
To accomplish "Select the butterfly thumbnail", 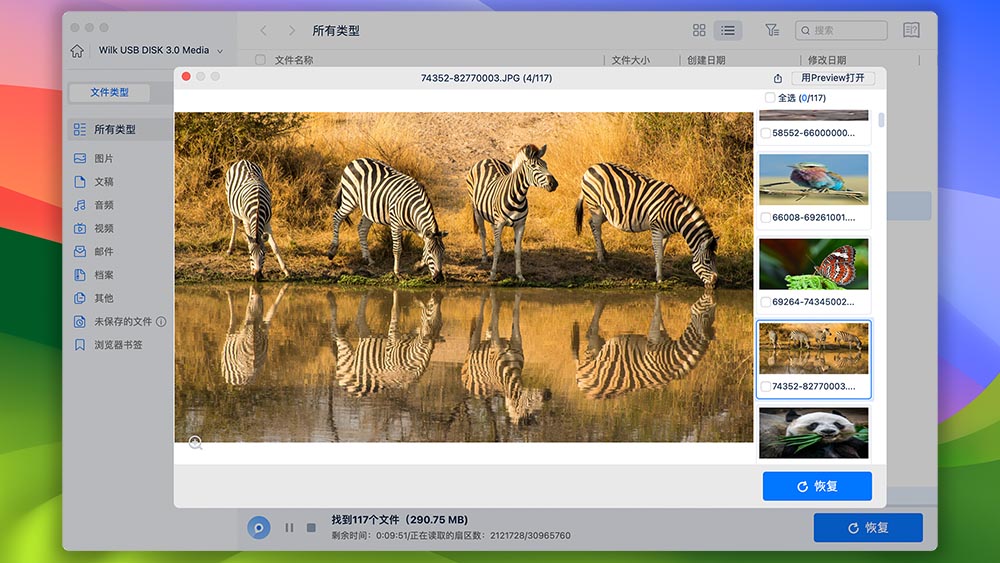I will [x=814, y=264].
